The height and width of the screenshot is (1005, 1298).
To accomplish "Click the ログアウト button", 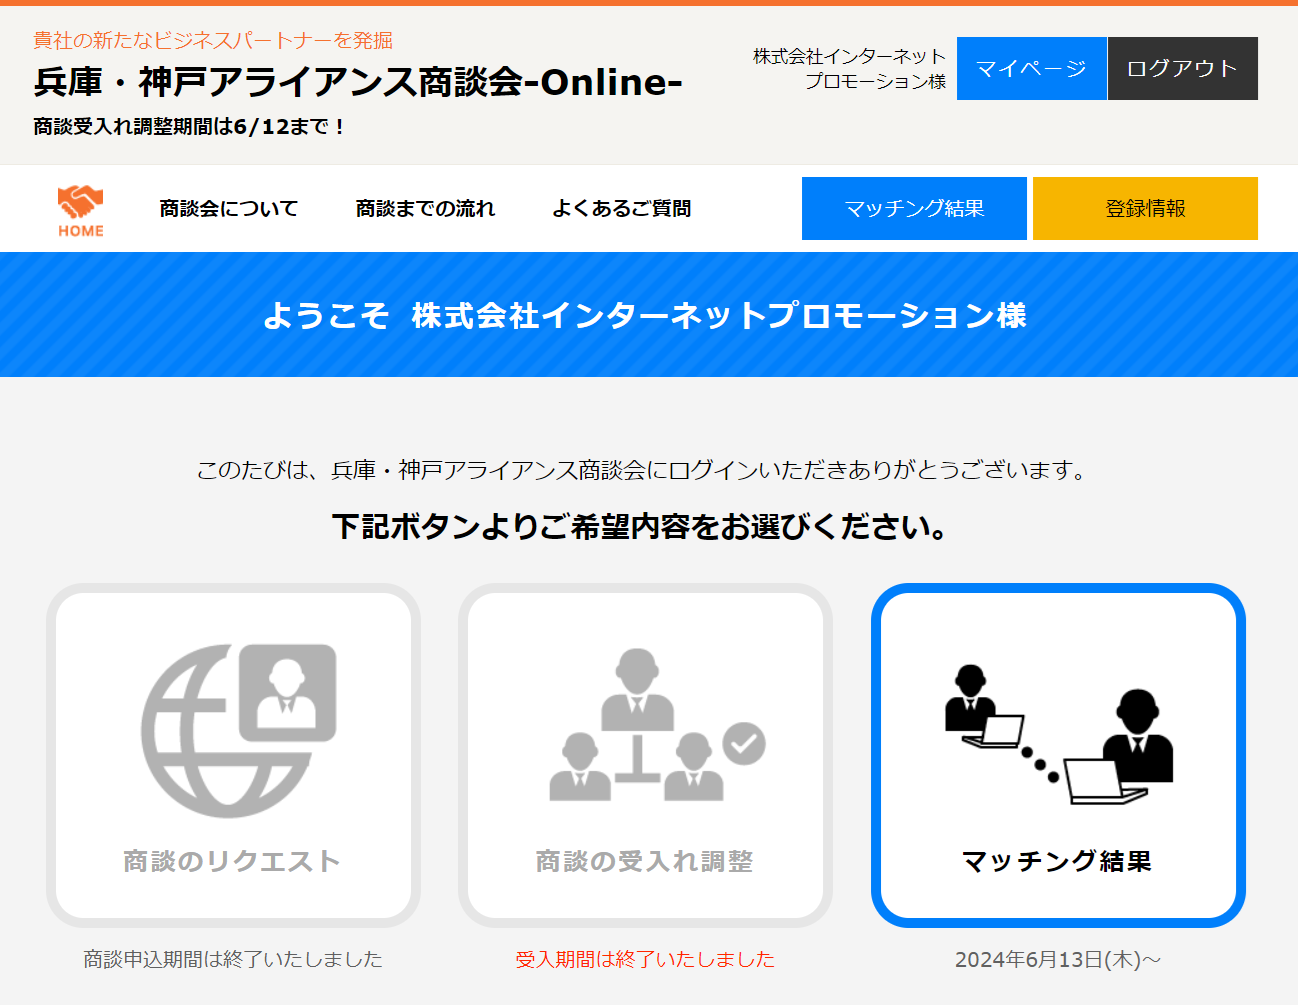I will [x=1183, y=68].
